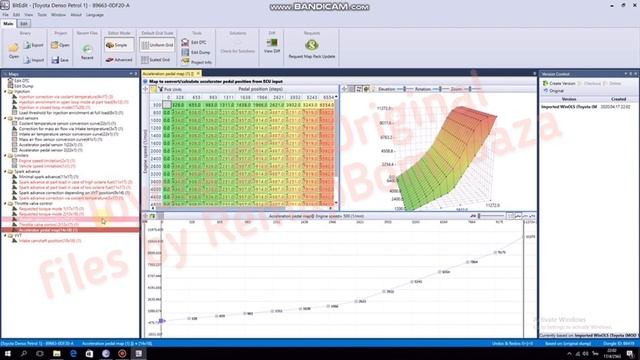Collapse the Limiters folder

coord(5,156)
